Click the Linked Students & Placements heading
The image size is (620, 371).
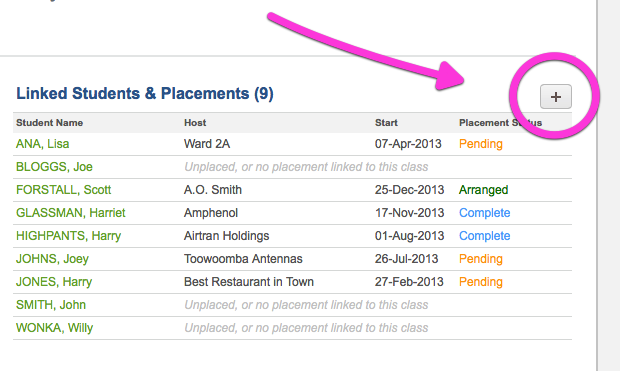tap(145, 94)
